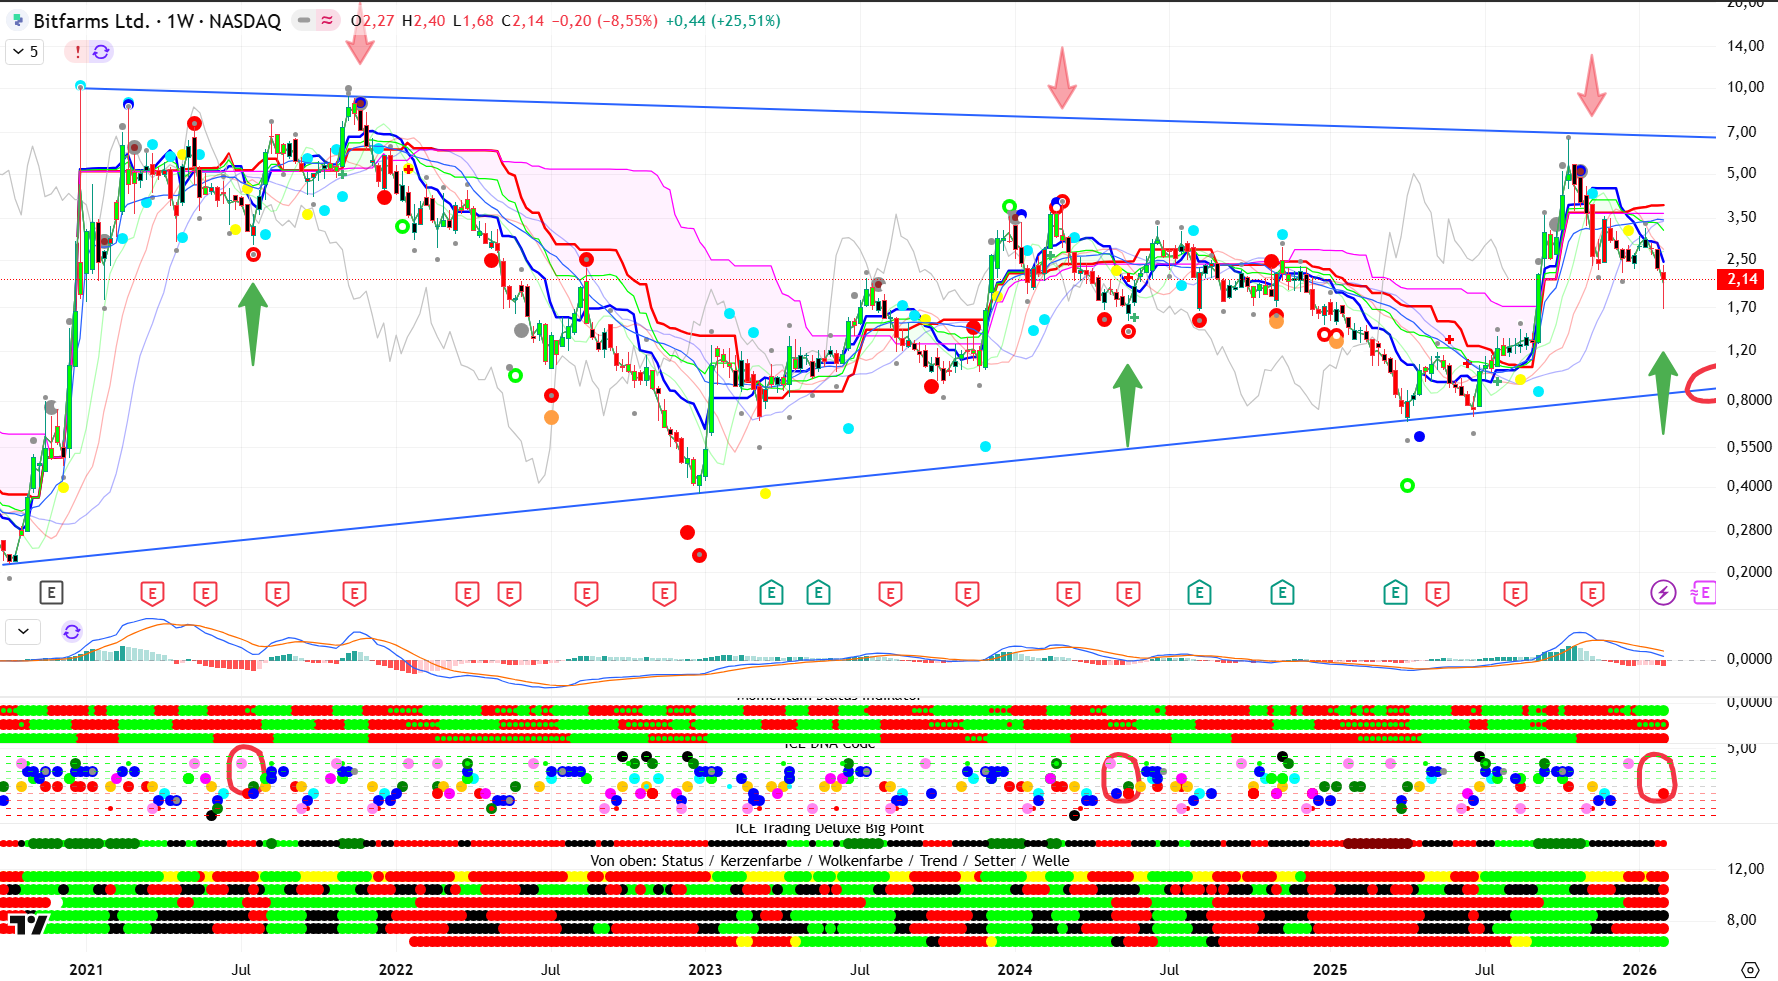The height and width of the screenshot is (981, 1778).
Task: Click the Bitfarms Ltd. symbol title
Action: pos(91,21)
